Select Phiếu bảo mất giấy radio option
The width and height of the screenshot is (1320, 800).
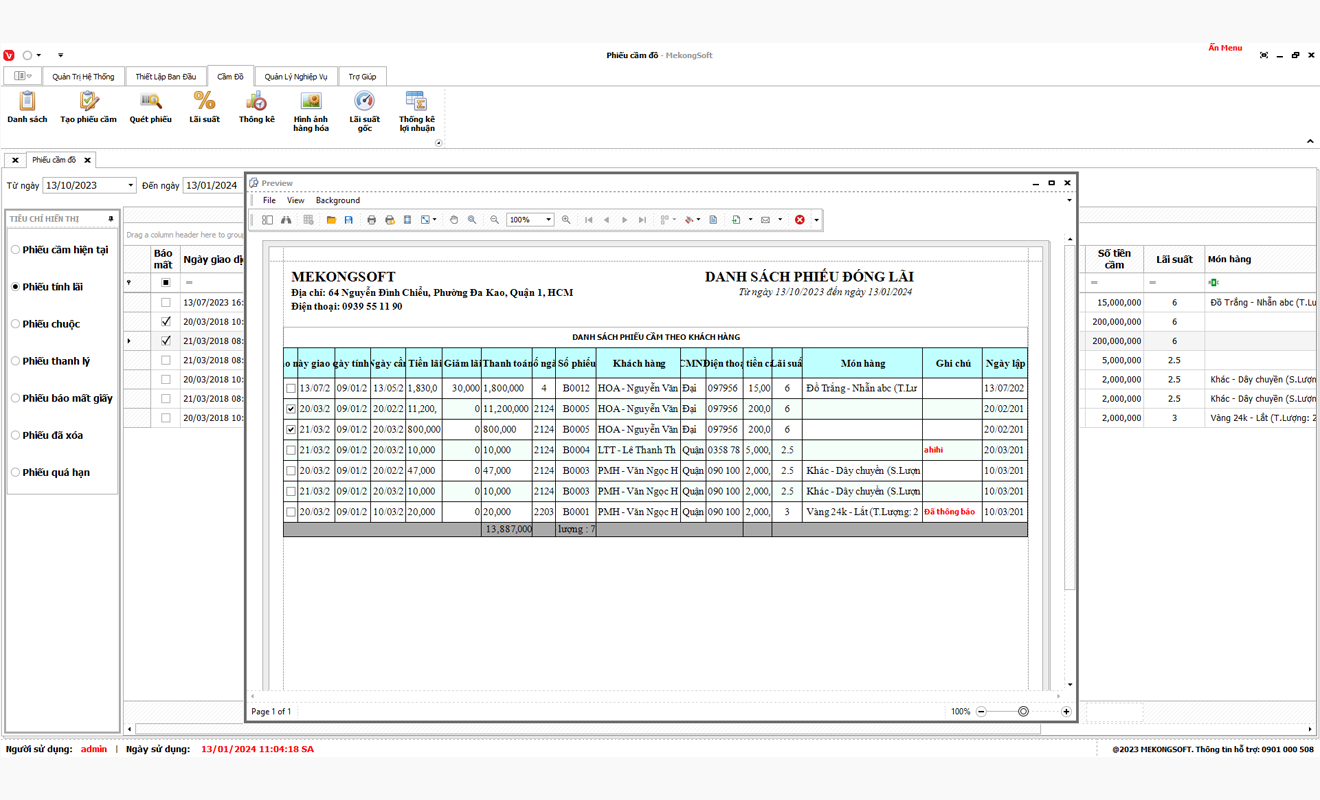[x=62, y=398]
